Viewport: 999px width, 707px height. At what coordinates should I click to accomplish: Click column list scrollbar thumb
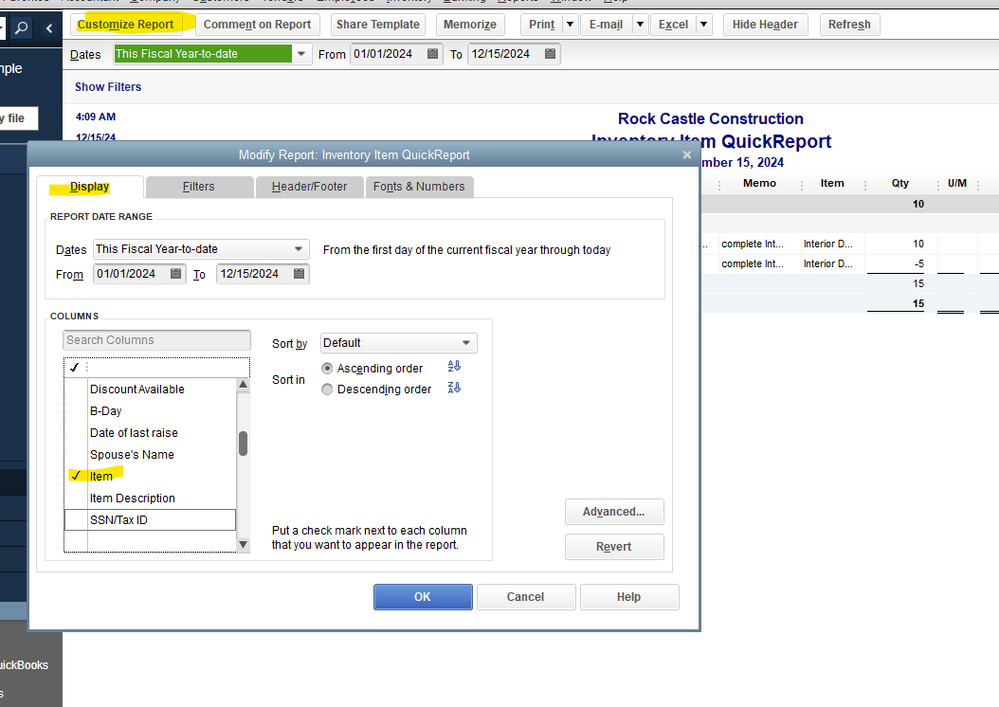tap(243, 443)
